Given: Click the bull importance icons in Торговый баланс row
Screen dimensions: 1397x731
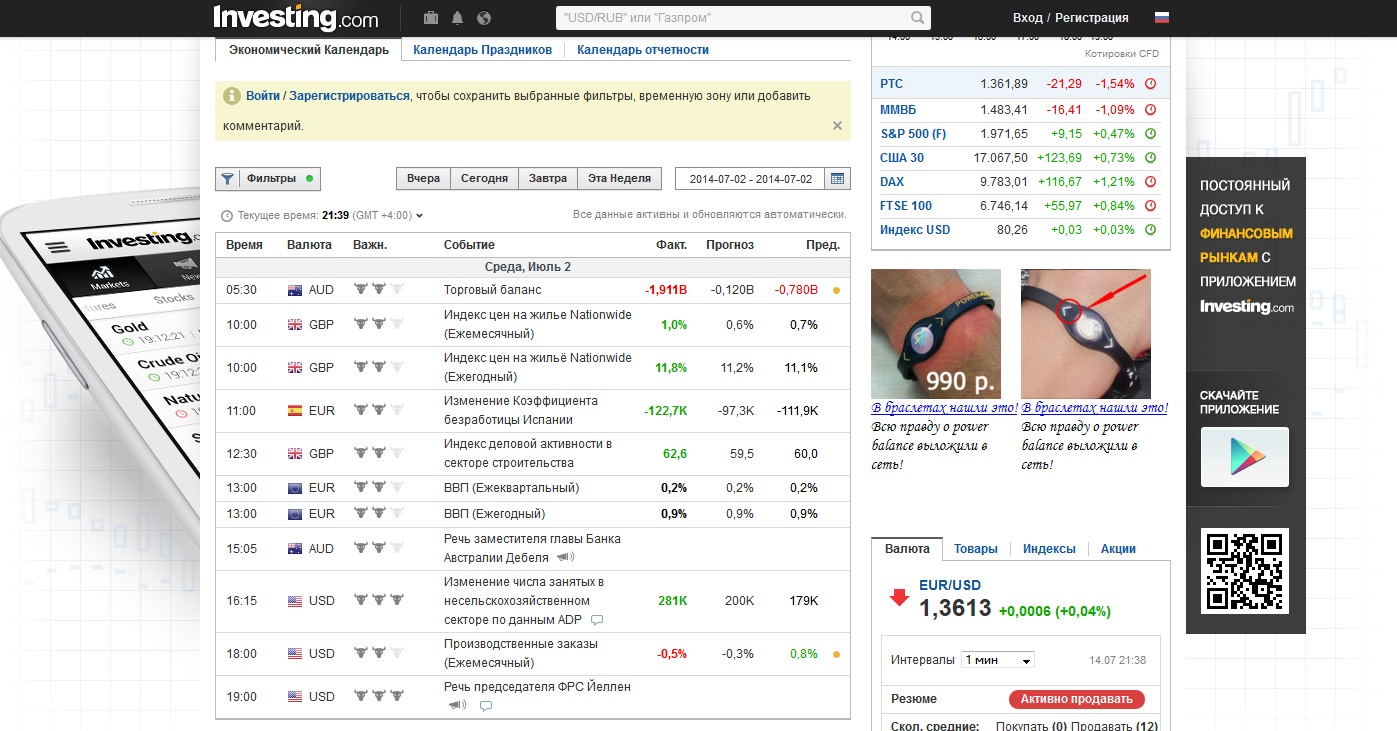Looking at the screenshot, I should [x=381, y=290].
